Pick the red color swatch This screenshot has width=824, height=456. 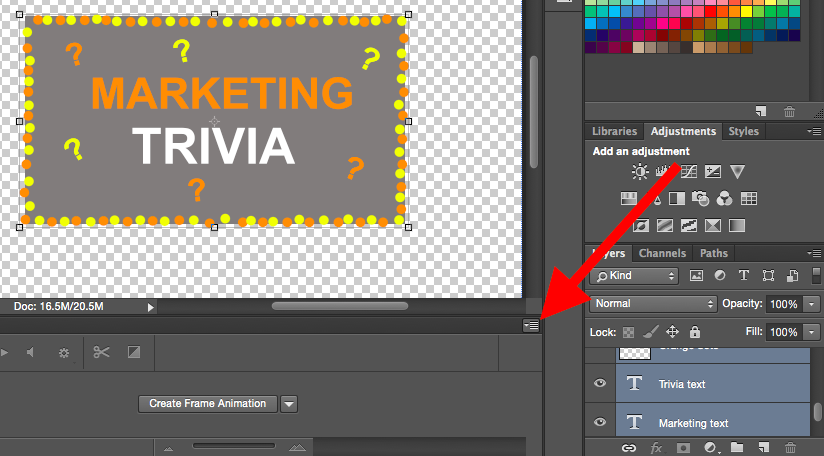point(712,11)
